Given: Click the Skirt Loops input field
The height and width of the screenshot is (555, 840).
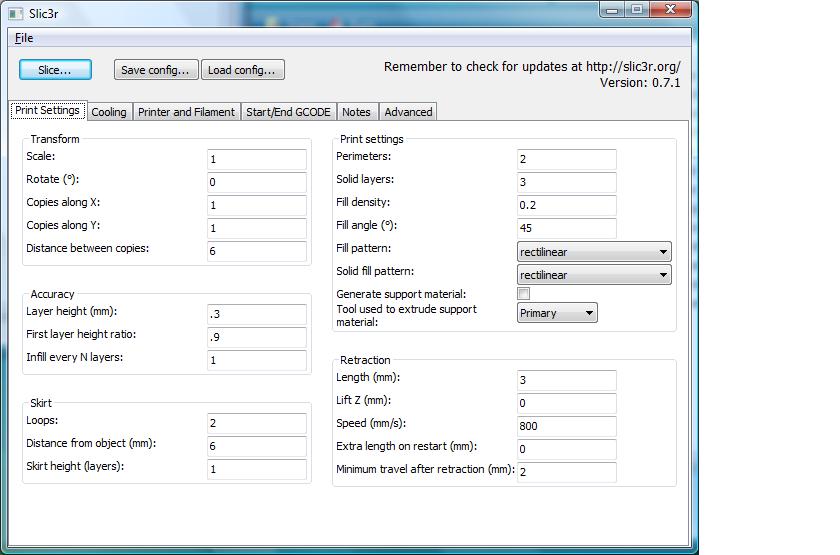Looking at the screenshot, I should click(x=257, y=424).
